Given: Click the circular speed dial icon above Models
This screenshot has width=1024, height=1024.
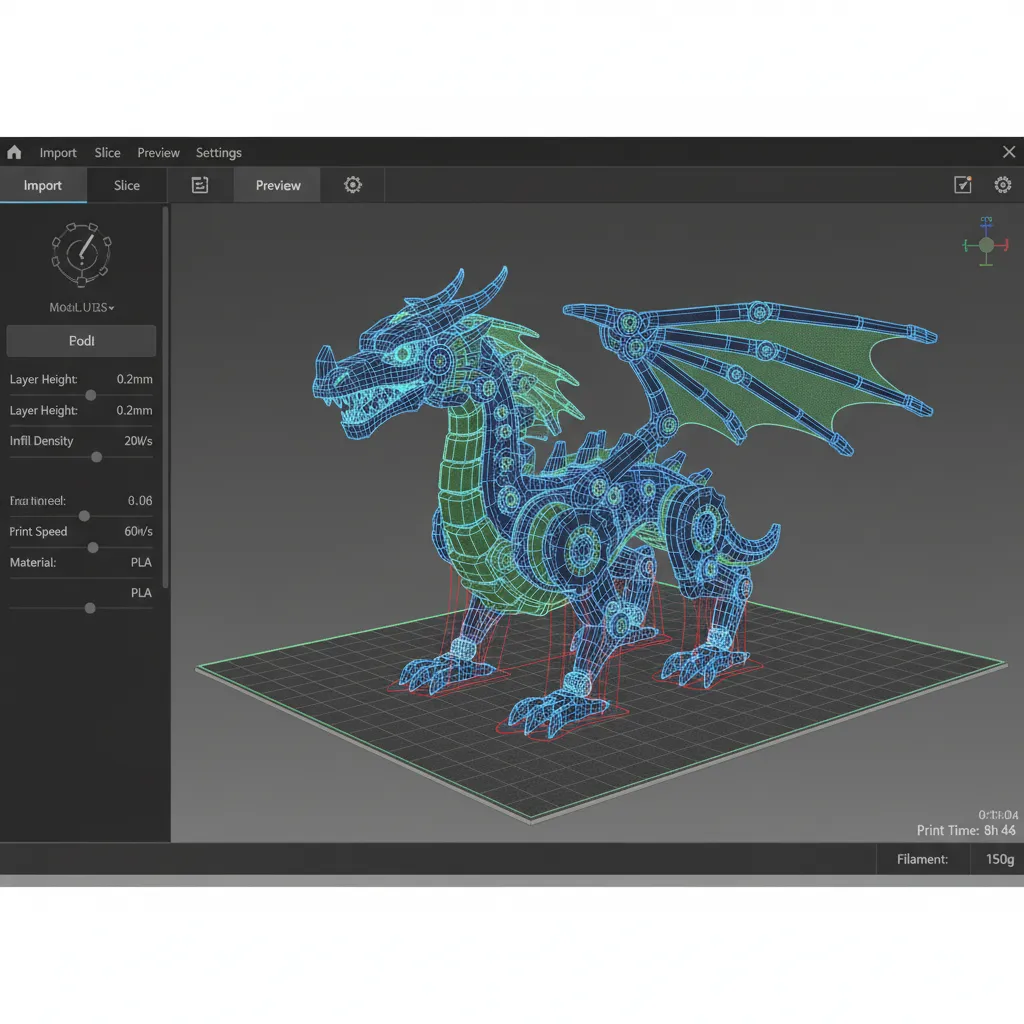Looking at the screenshot, I should point(81,253).
